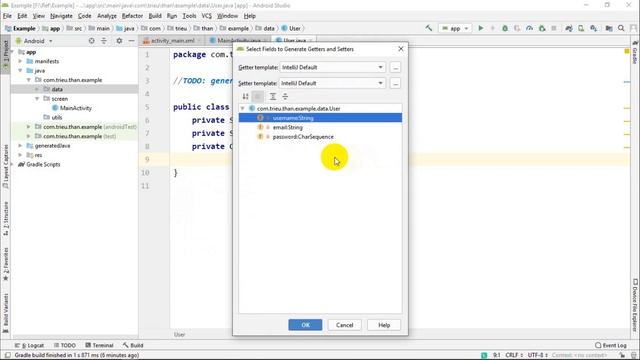The width and height of the screenshot is (640, 360).
Task: Start debugging app with bug icon
Action: tap(505, 28)
